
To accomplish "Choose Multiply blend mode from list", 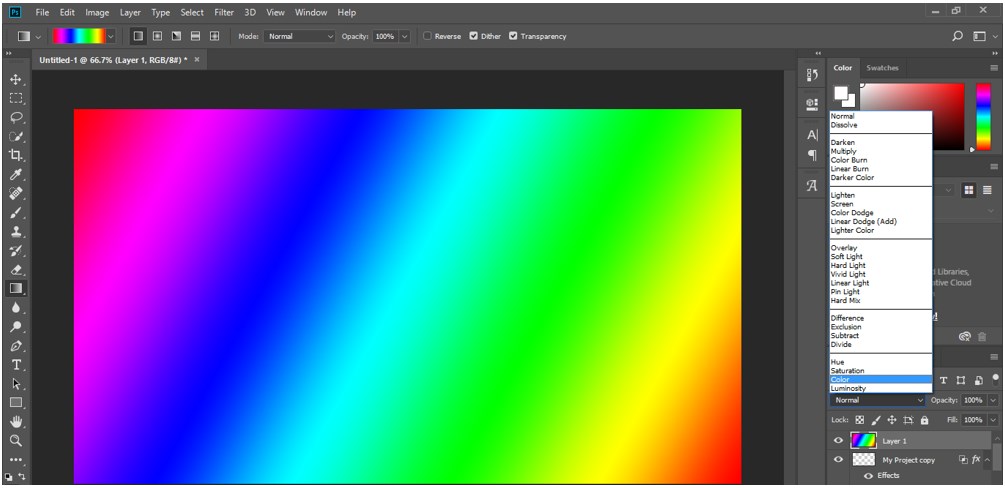I will pyautogui.click(x=843, y=151).
